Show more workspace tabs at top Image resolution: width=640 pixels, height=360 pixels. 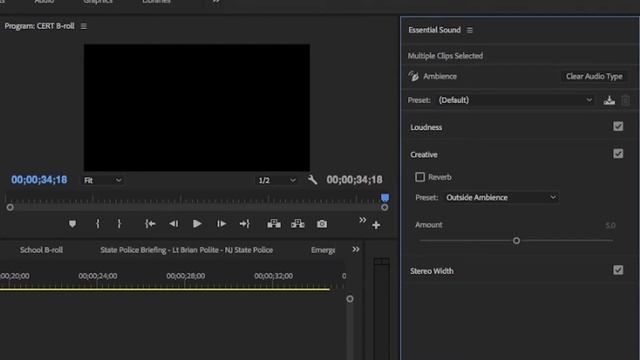pyautogui.click(x=216, y=1)
